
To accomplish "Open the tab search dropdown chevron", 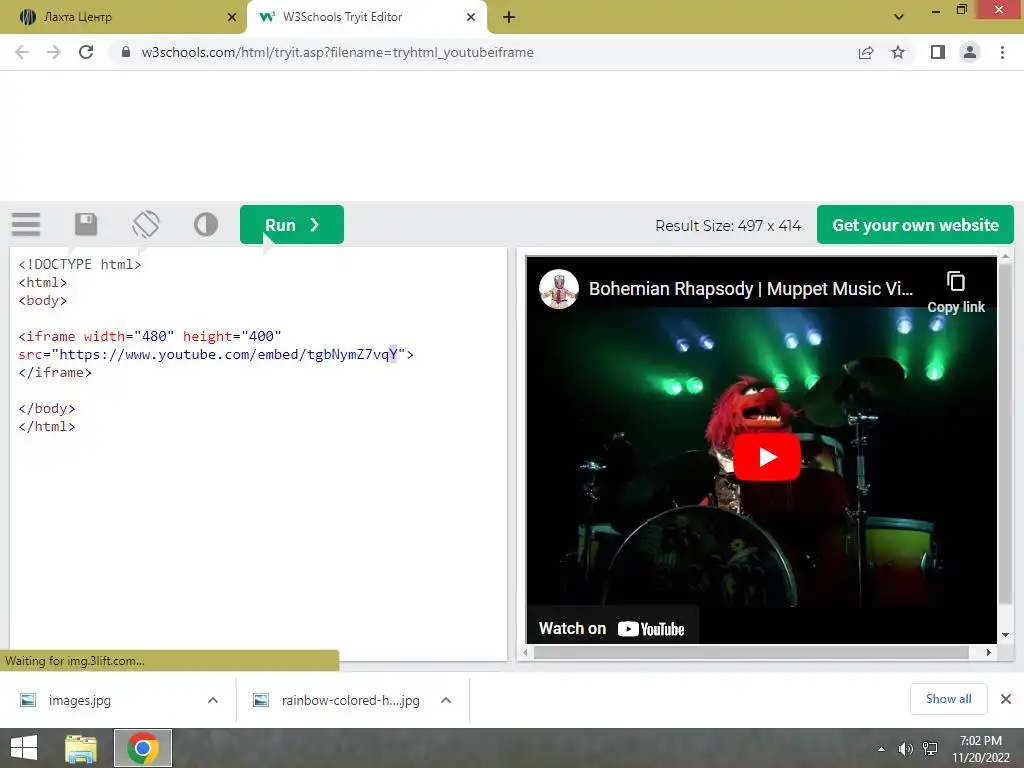I will (899, 17).
